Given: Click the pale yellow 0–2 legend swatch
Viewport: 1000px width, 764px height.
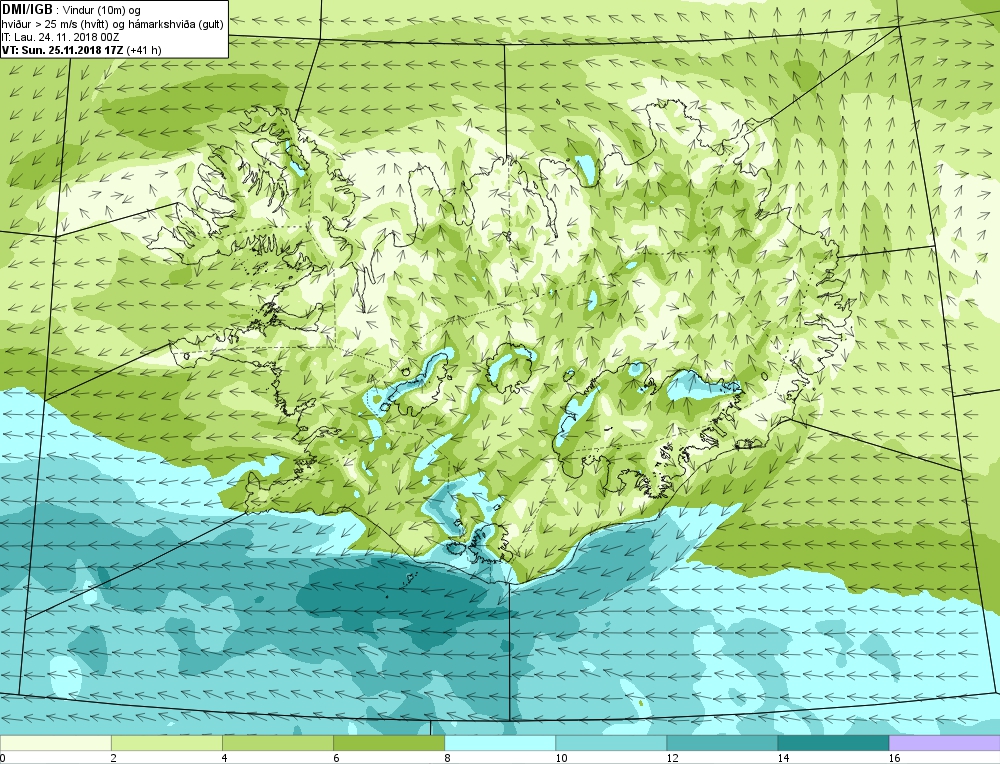Looking at the screenshot, I should [x=55, y=743].
